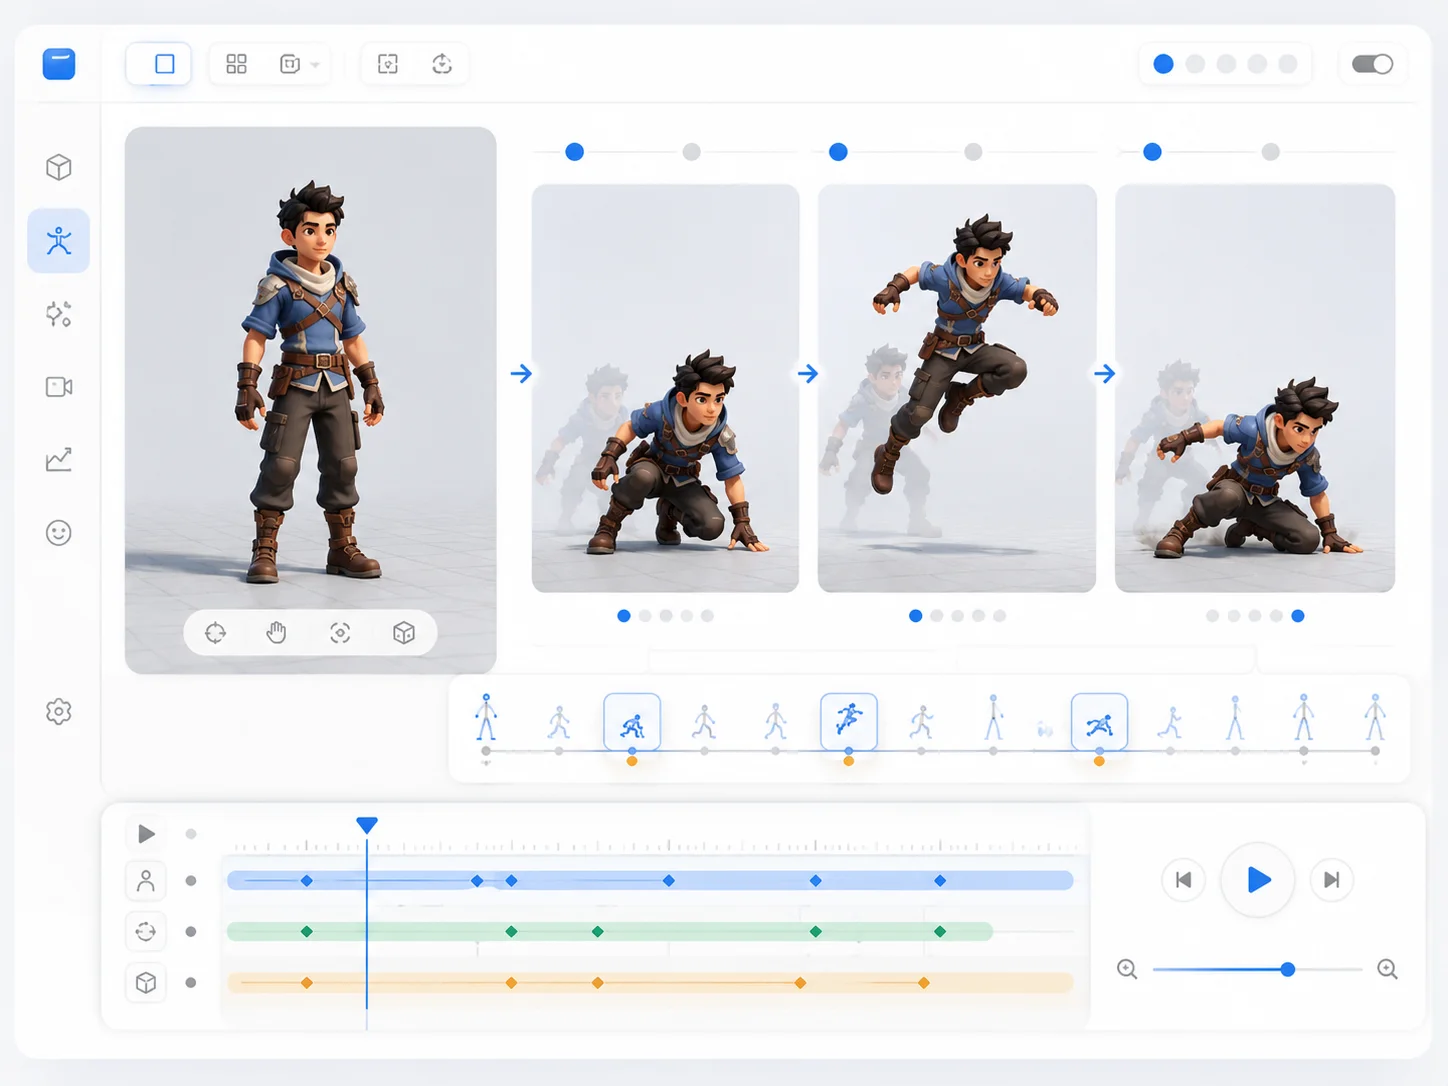Click the focus-frame tool under character viewport
This screenshot has height=1086, width=1448.
click(340, 633)
